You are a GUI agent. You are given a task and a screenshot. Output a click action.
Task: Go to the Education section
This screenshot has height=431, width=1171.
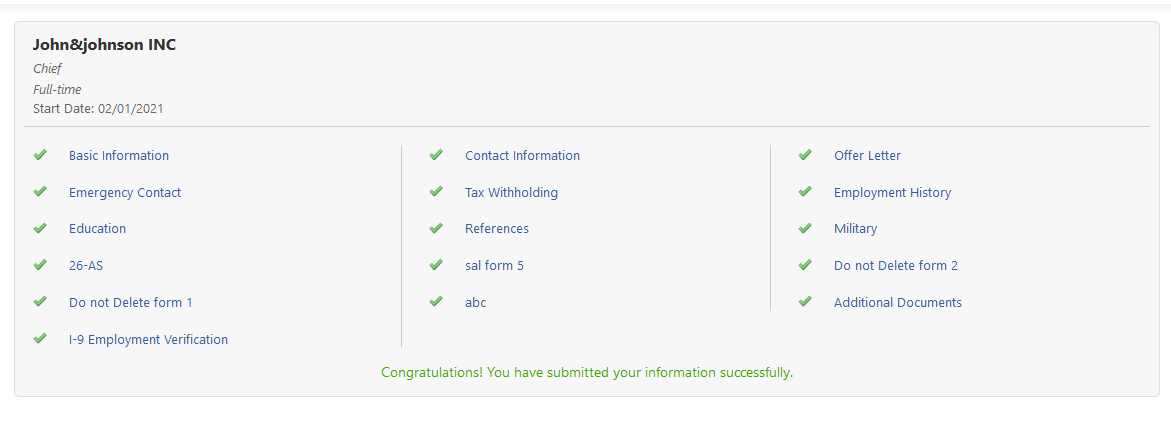click(97, 229)
